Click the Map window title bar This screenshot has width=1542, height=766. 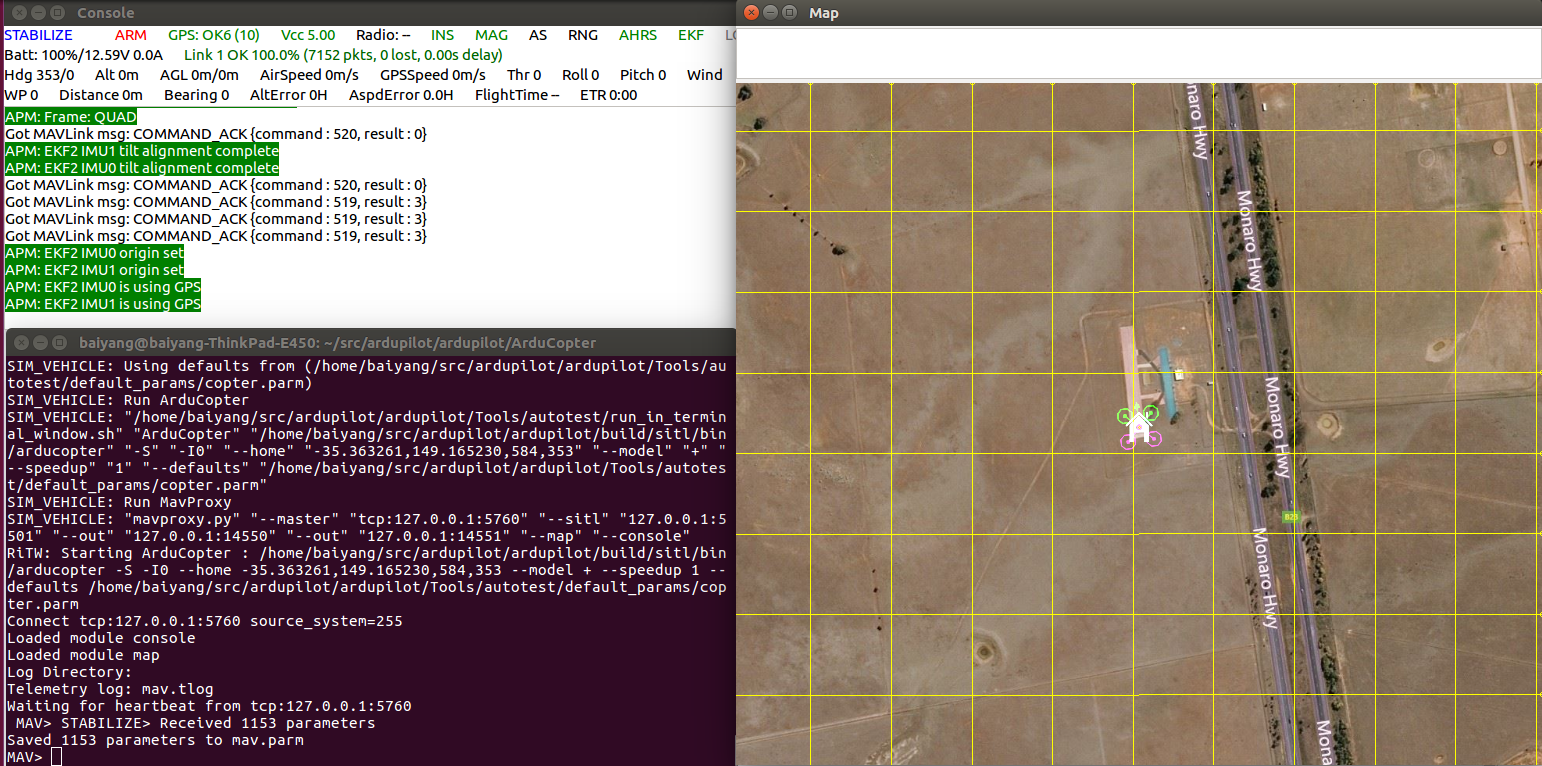tap(1139, 13)
